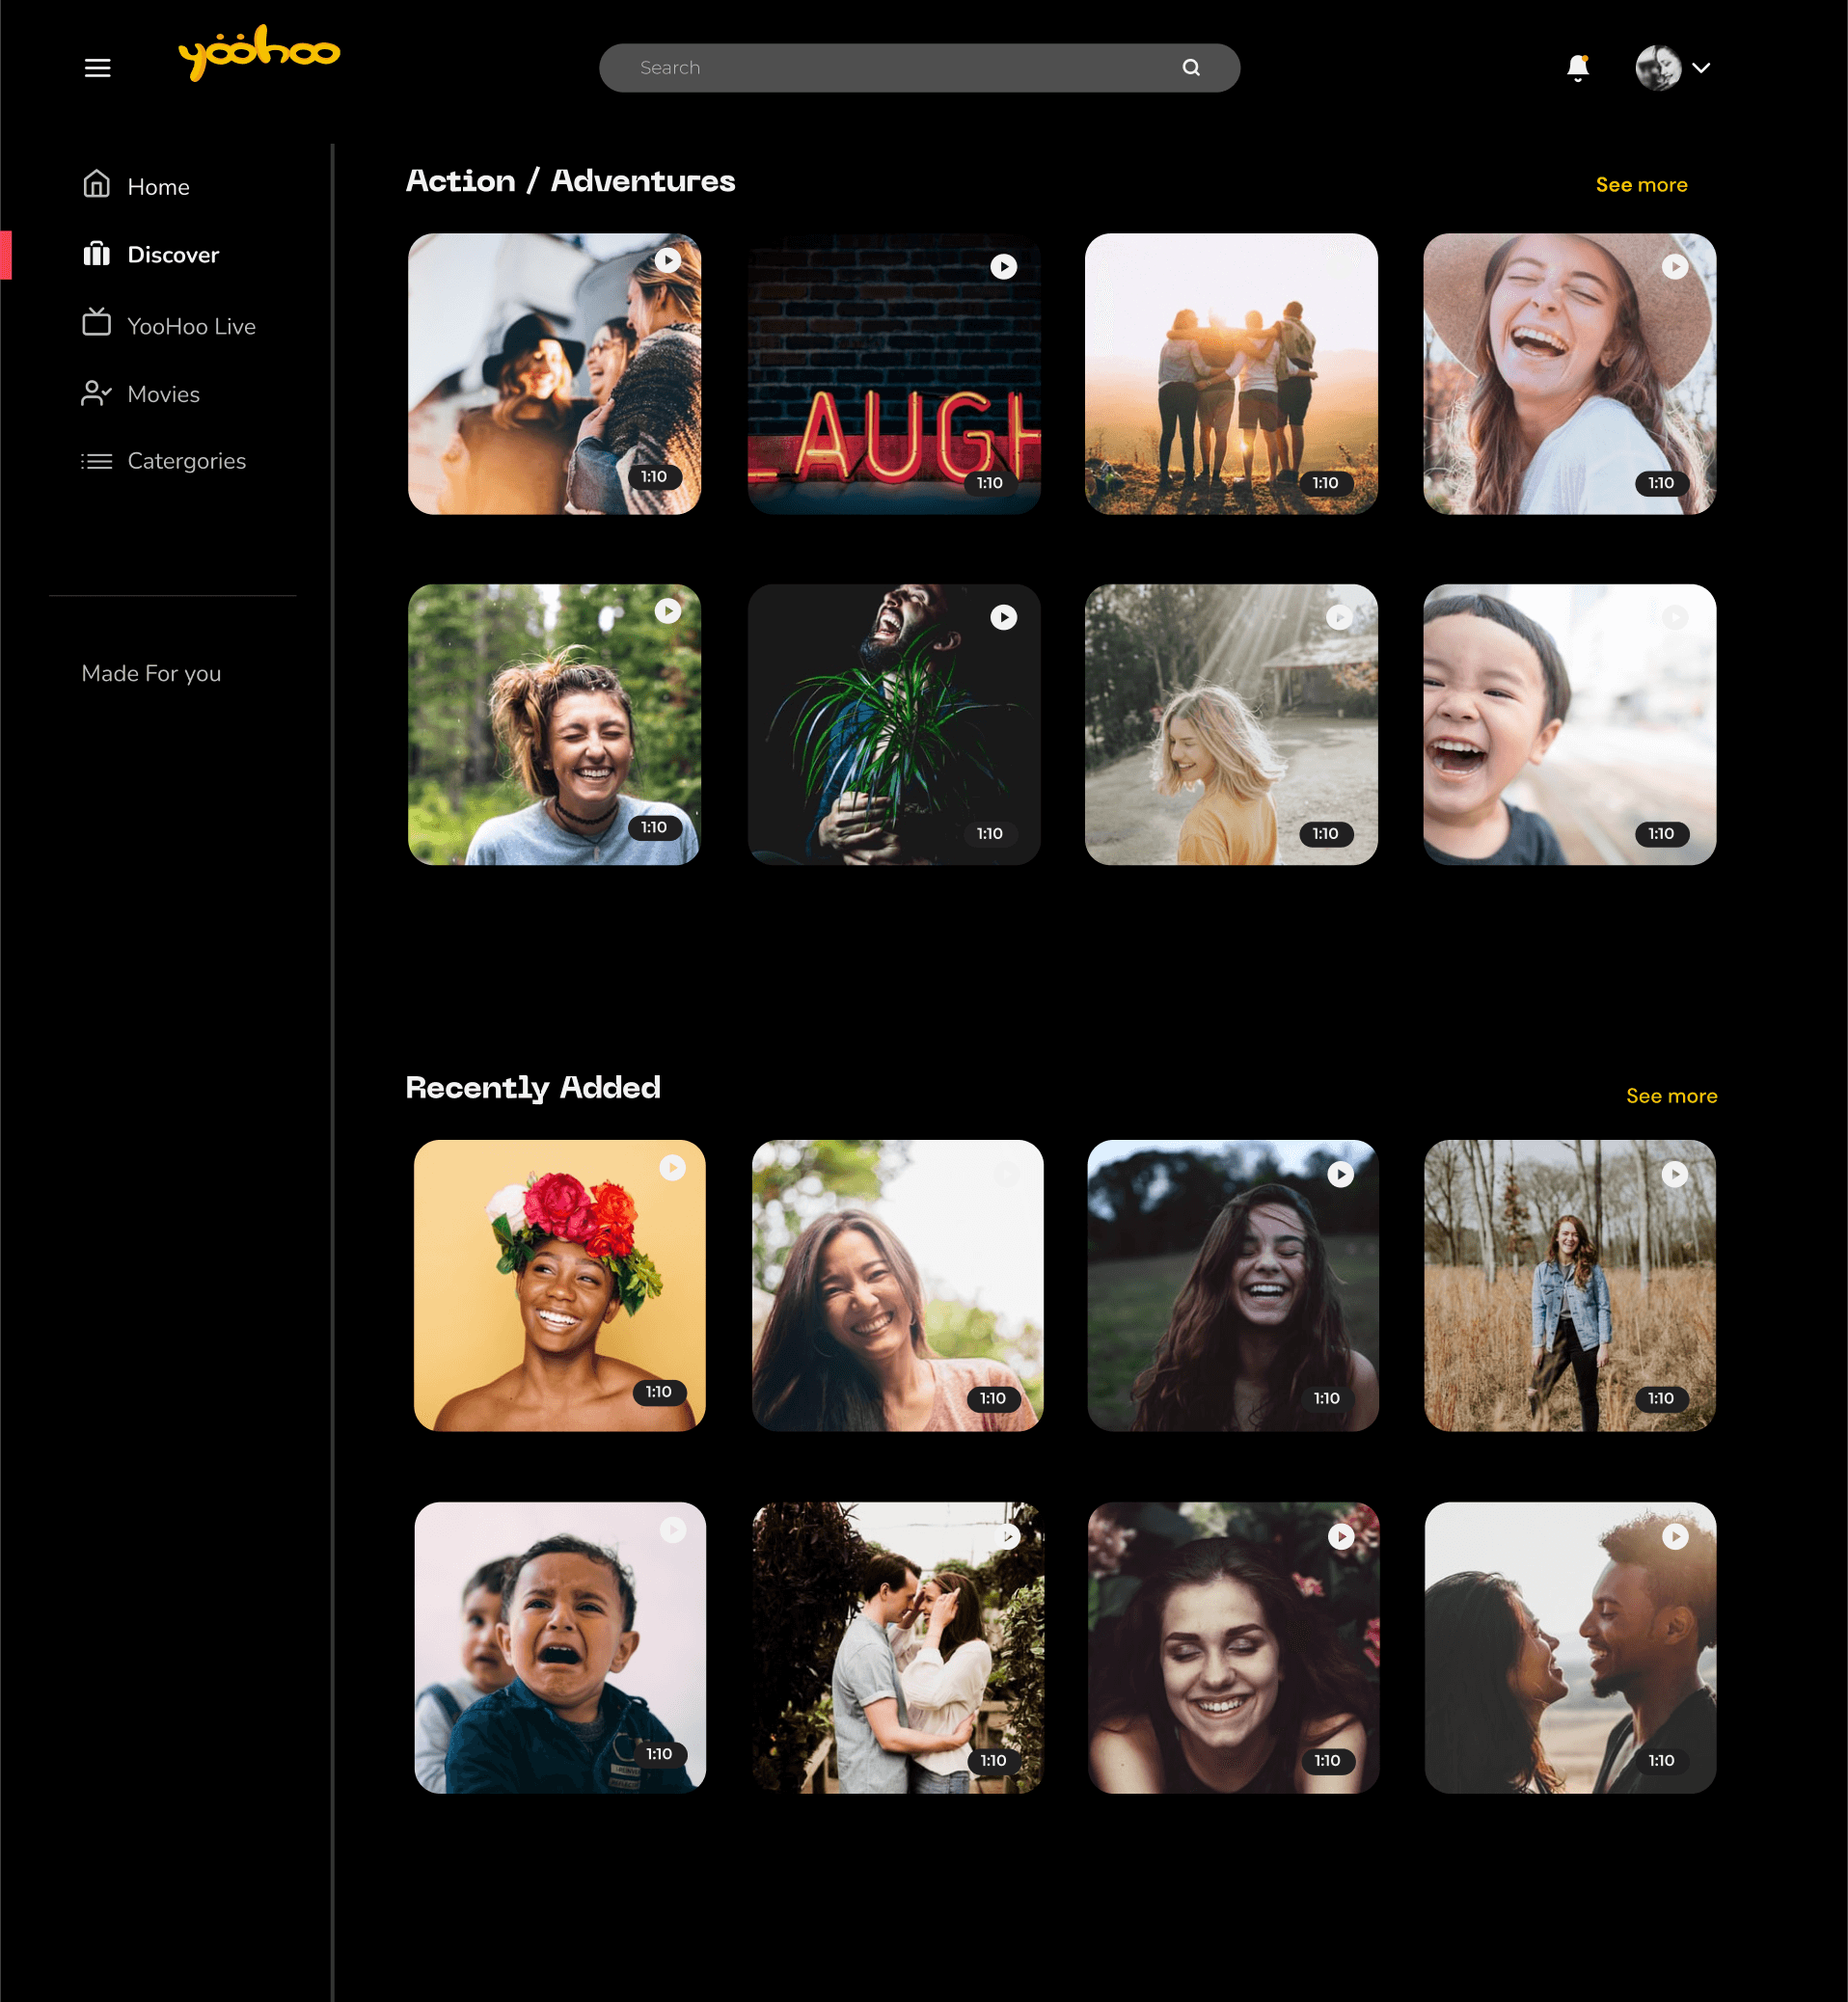The width and height of the screenshot is (1848, 2002).
Task: Click See more for Recently Added
Action: tap(1671, 1095)
